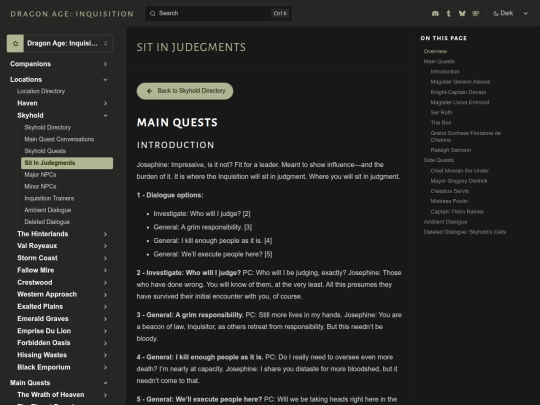Expand the Storm Coast chevron
Screen dimensions: 540x405
[x=105, y=258]
